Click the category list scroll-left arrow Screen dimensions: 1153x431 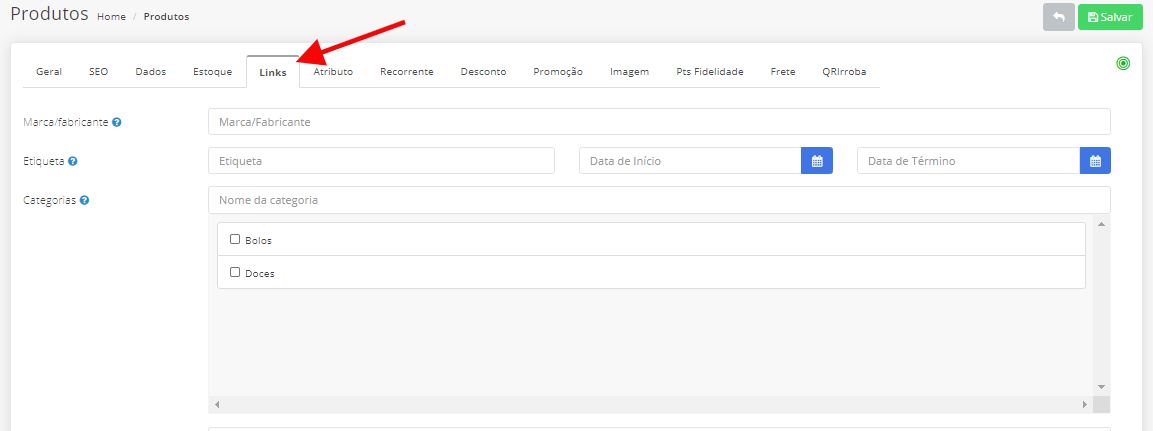click(x=217, y=405)
